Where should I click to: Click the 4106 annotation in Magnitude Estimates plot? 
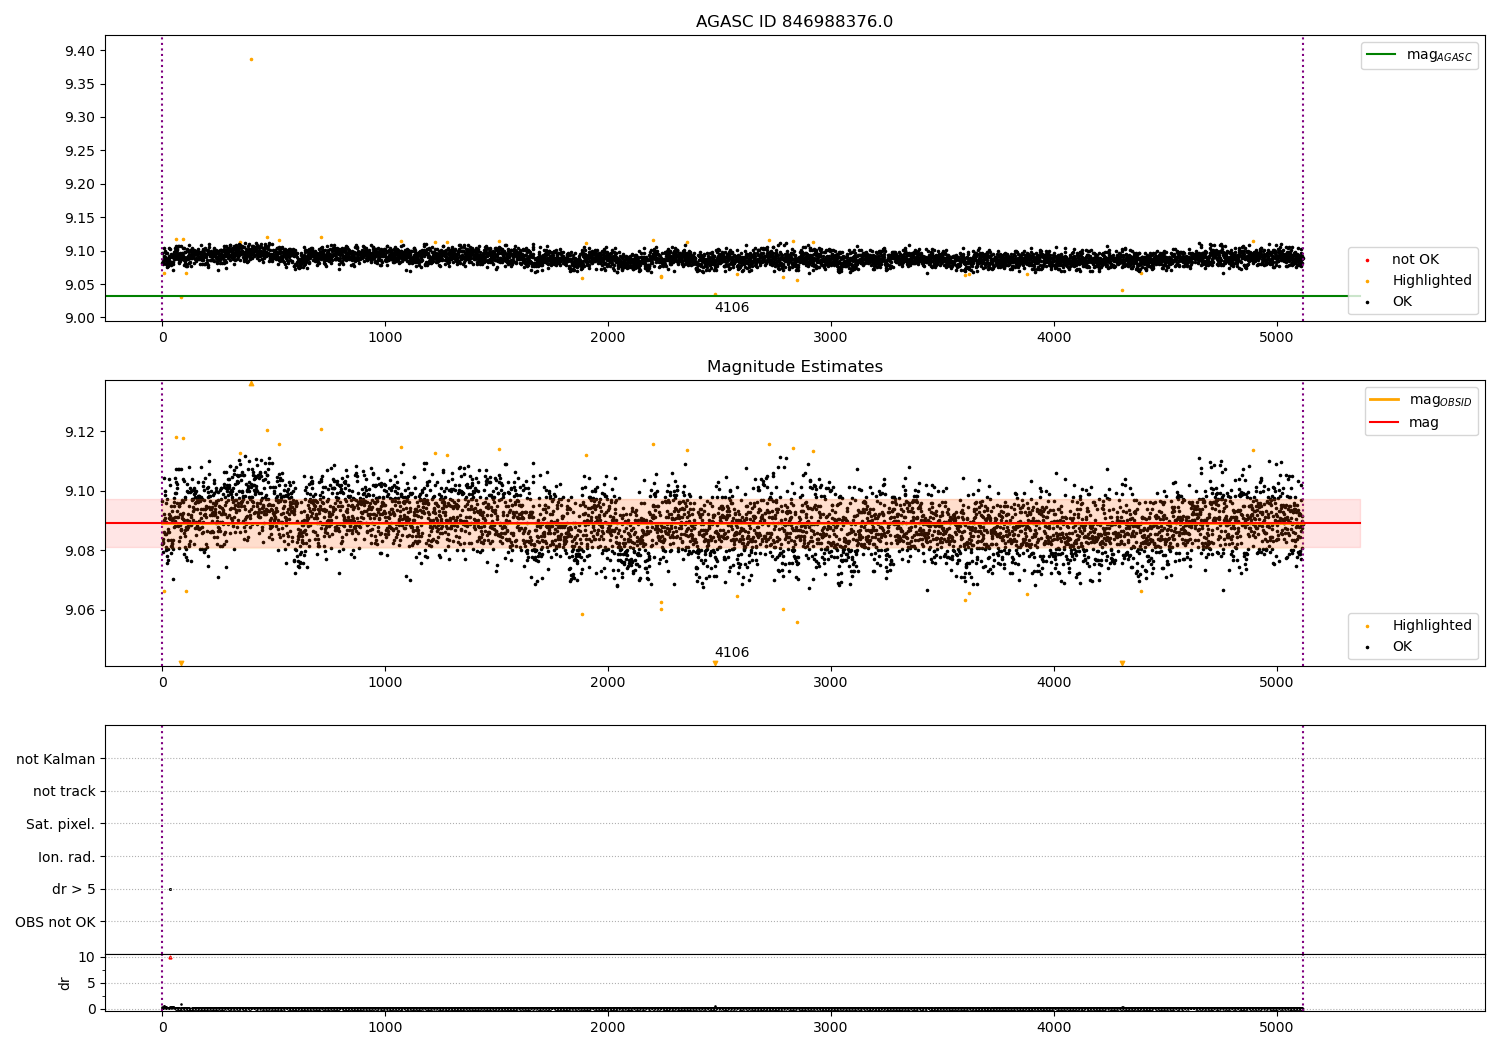(x=732, y=653)
